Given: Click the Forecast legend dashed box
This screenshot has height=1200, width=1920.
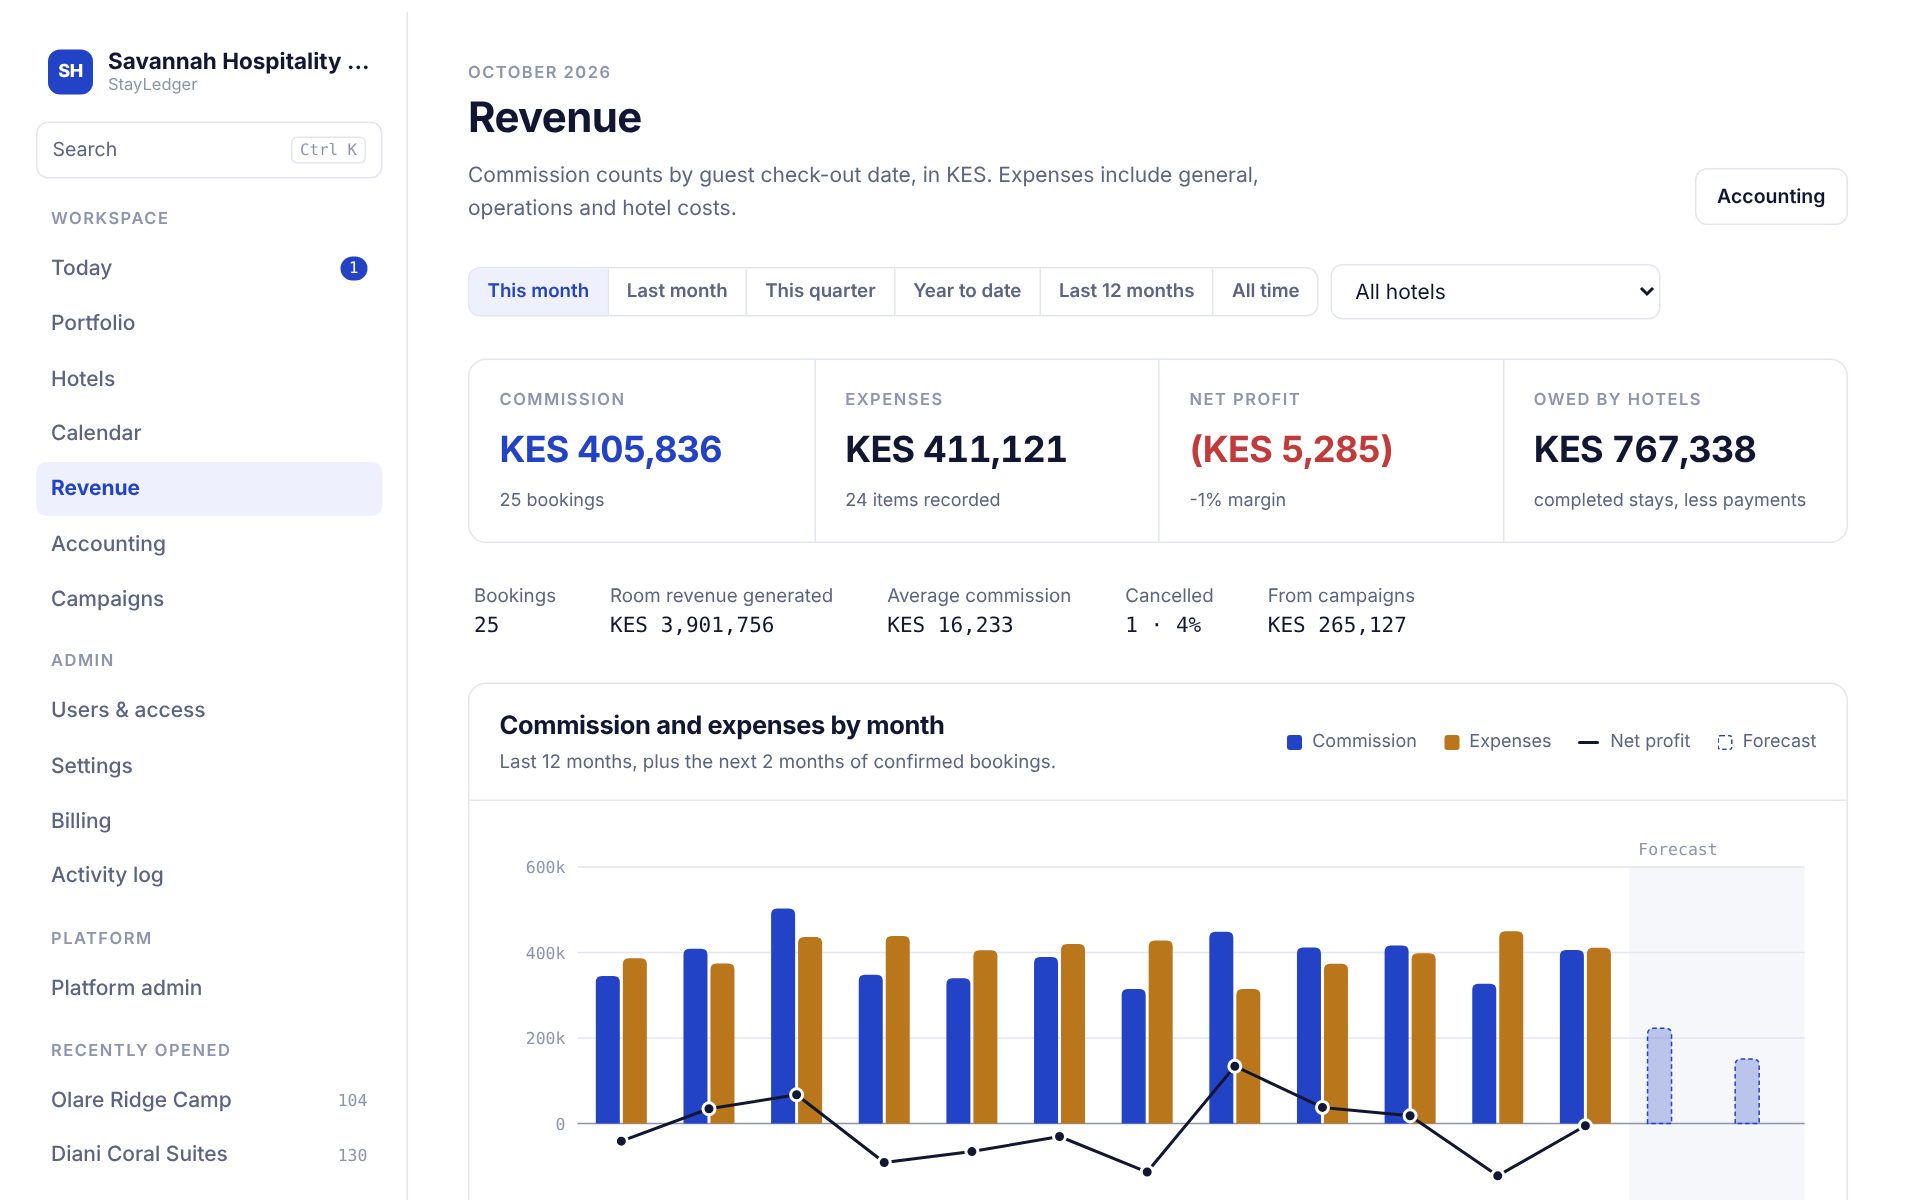Looking at the screenshot, I should [x=1725, y=742].
